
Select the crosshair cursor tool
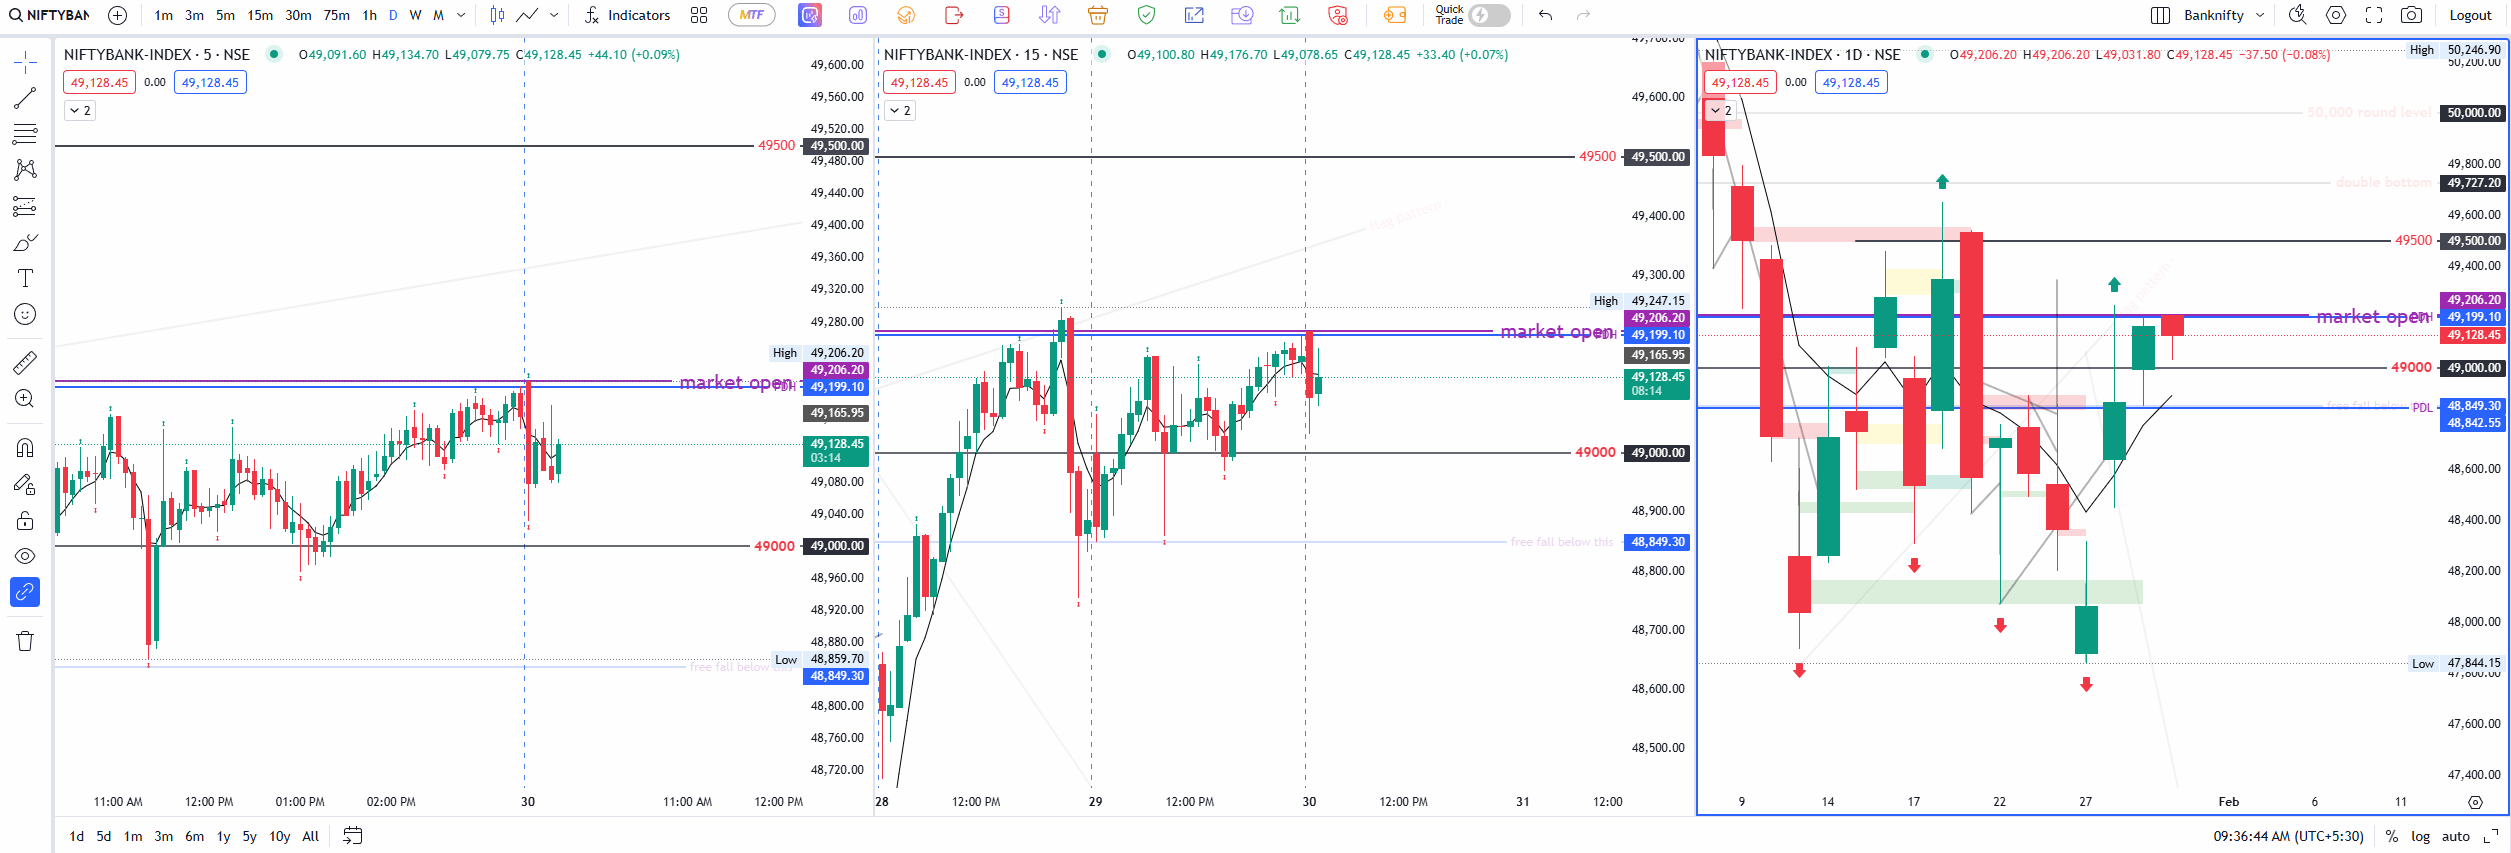click(x=25, y=63)
